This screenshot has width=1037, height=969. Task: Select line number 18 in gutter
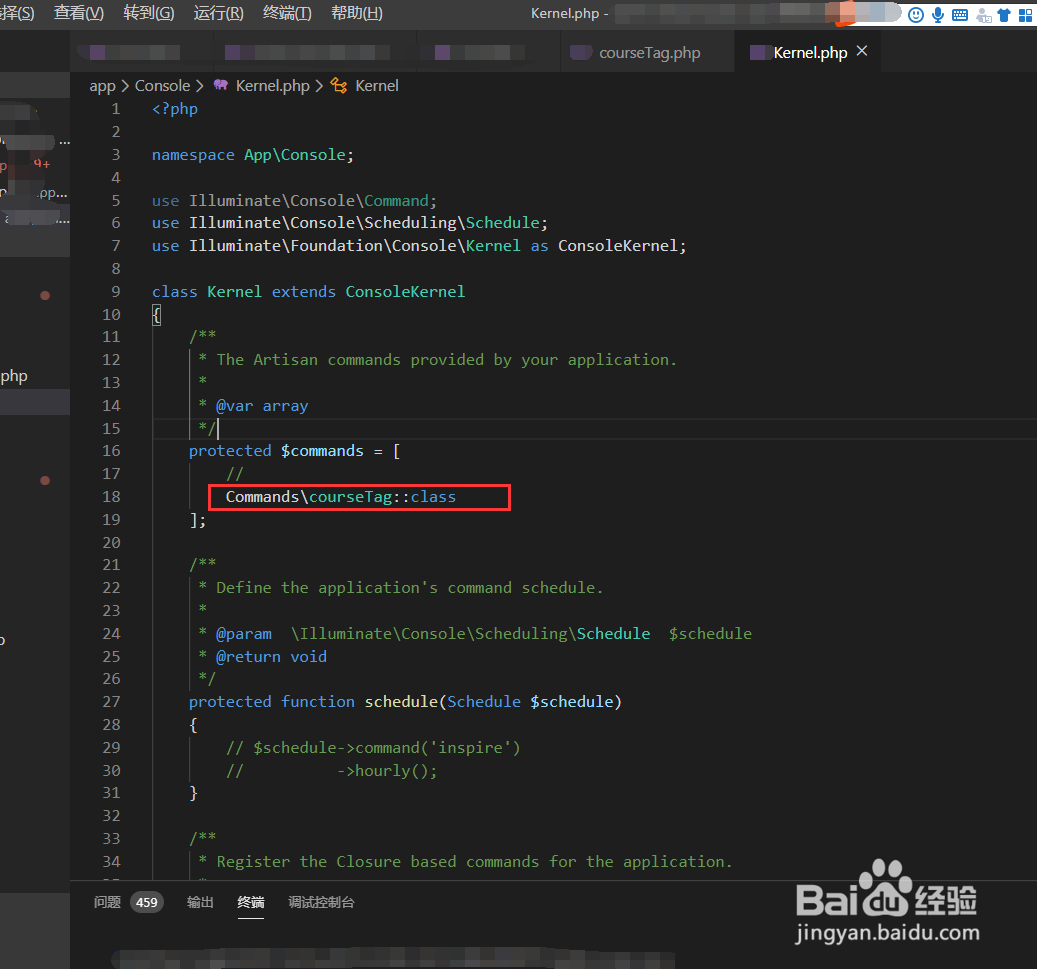[x=111, y=497]
